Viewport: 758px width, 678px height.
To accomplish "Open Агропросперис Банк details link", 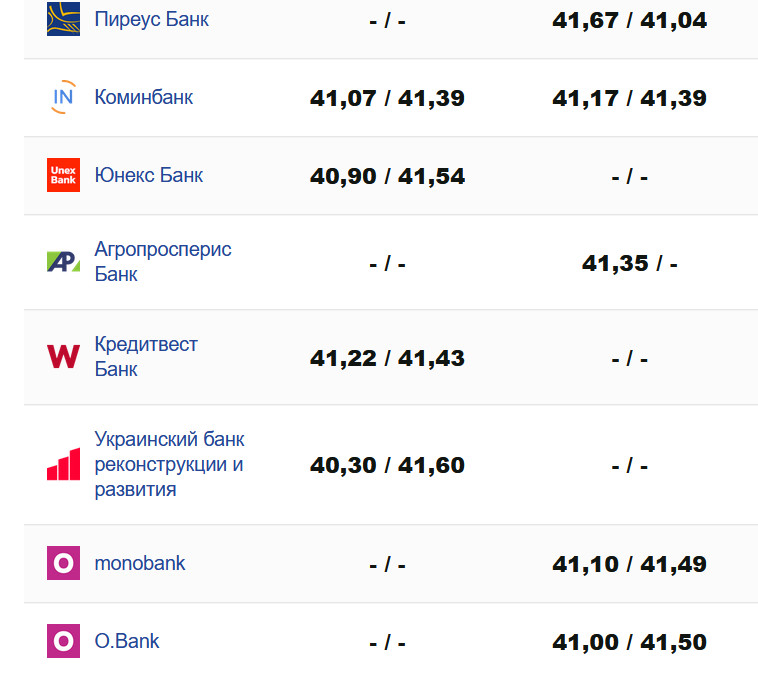I will 163,261.
